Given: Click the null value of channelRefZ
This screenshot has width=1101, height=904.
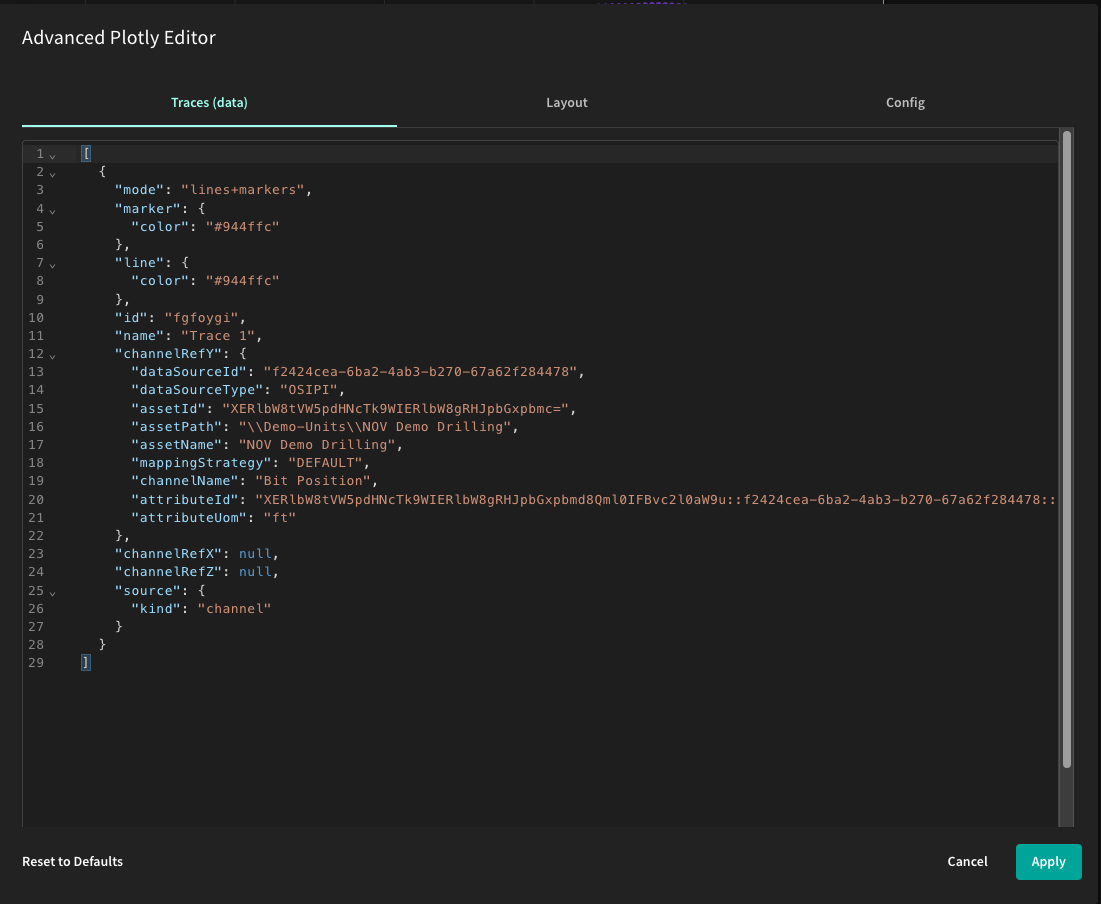Looking at the screenshot, I should [255, 572].
